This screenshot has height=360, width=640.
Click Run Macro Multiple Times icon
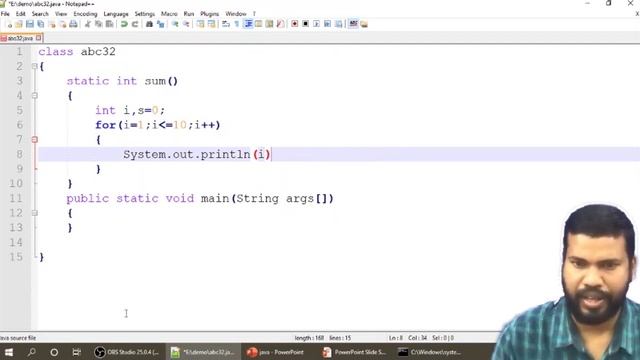[x=327, y=24]
